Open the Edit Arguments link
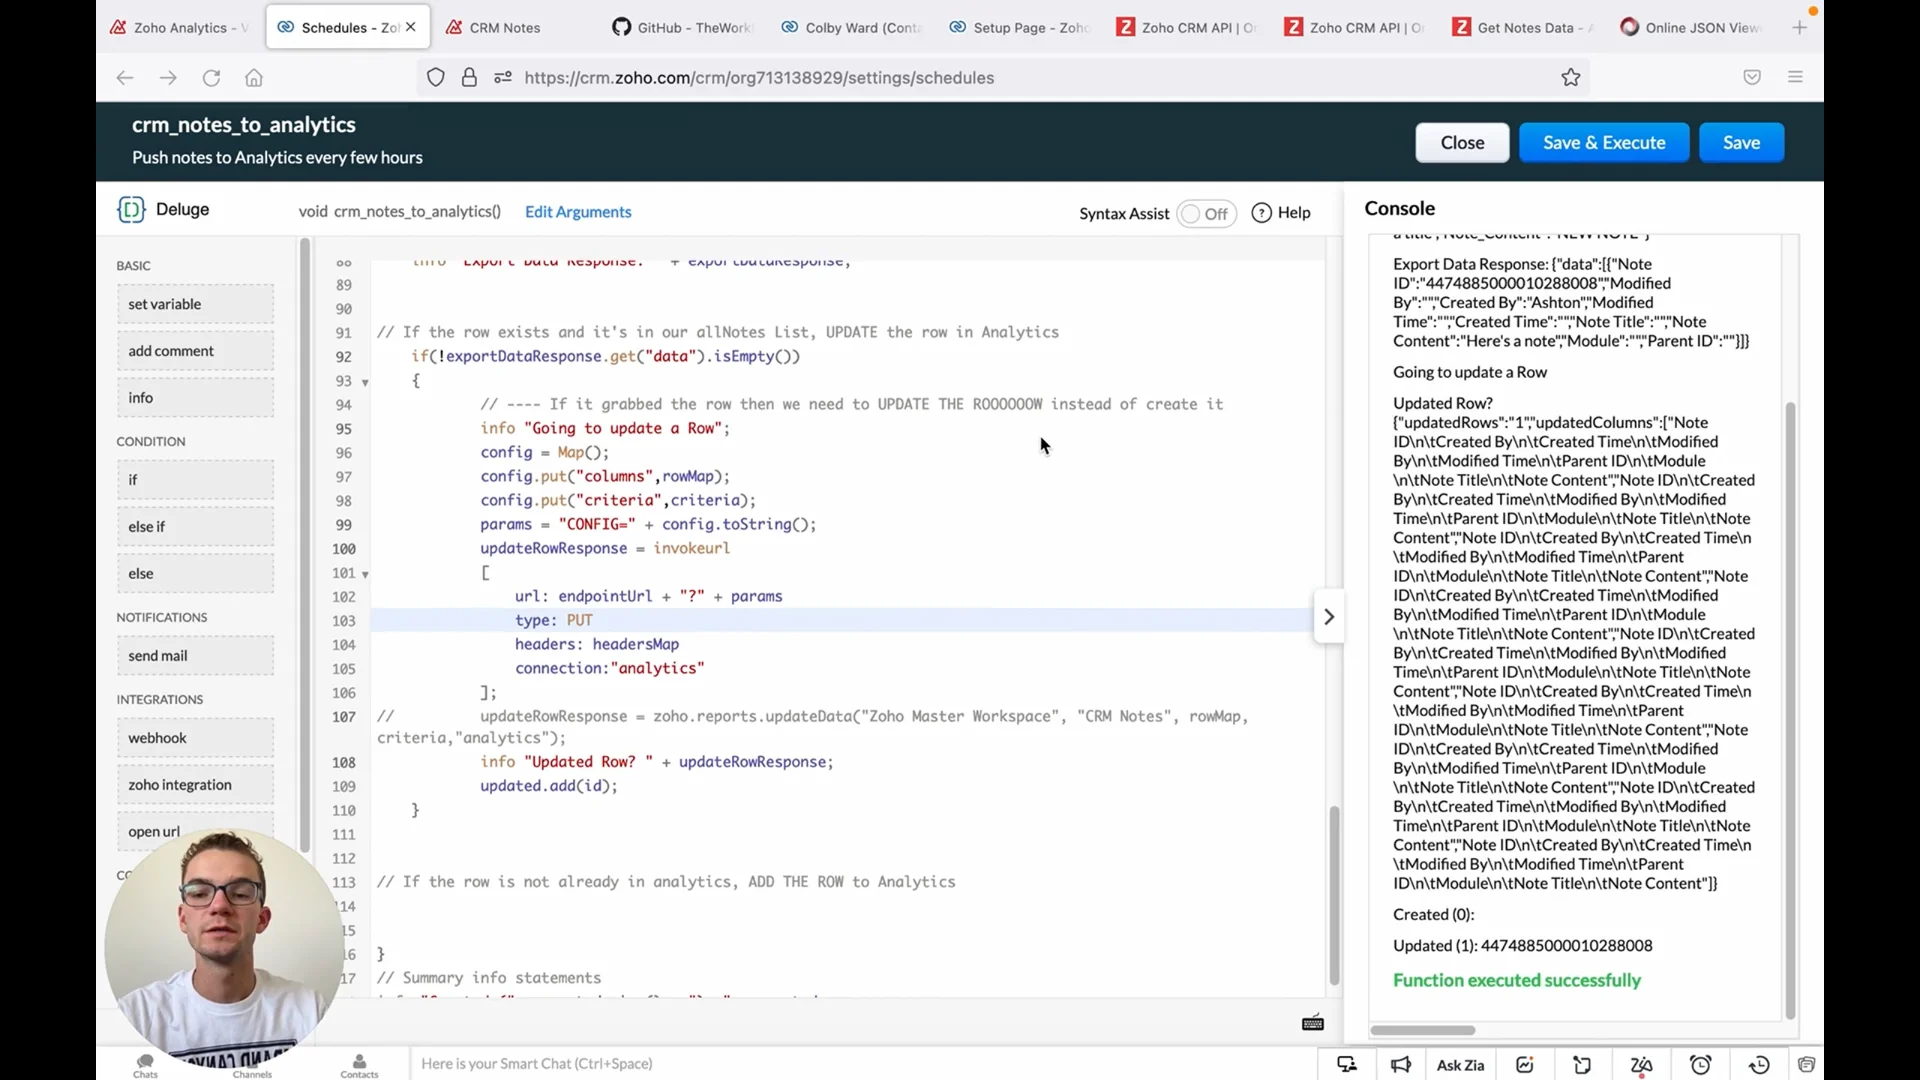 coord(578,212)
